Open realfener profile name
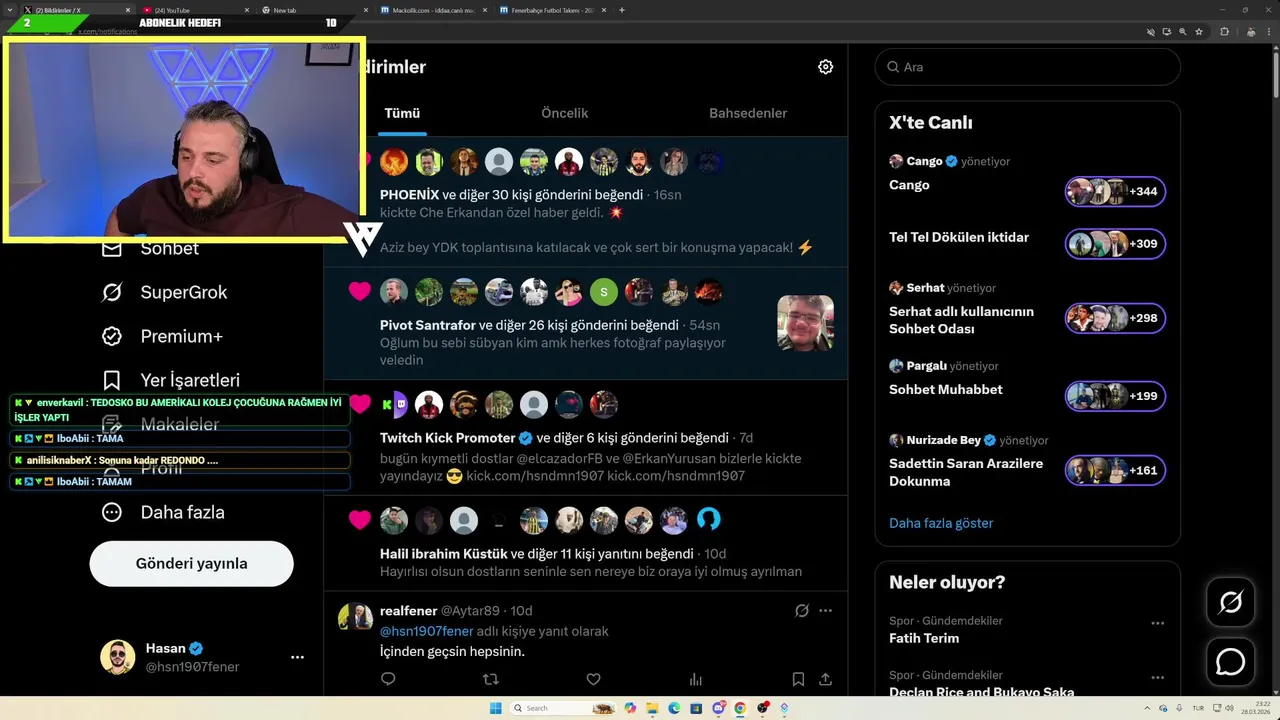 point(408,610)
